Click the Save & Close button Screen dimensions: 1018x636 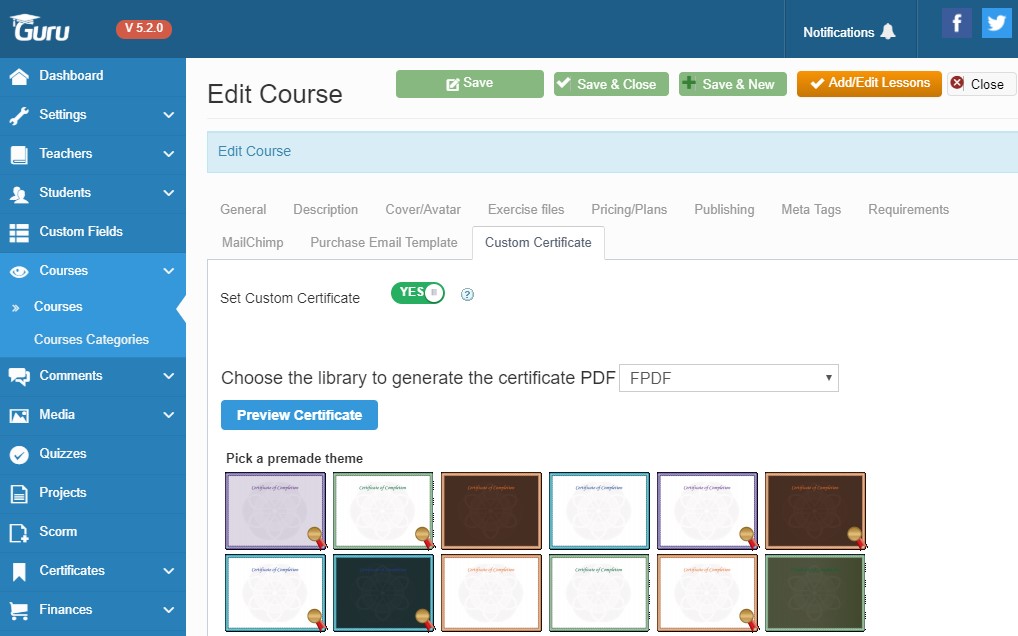pos(606,84)
